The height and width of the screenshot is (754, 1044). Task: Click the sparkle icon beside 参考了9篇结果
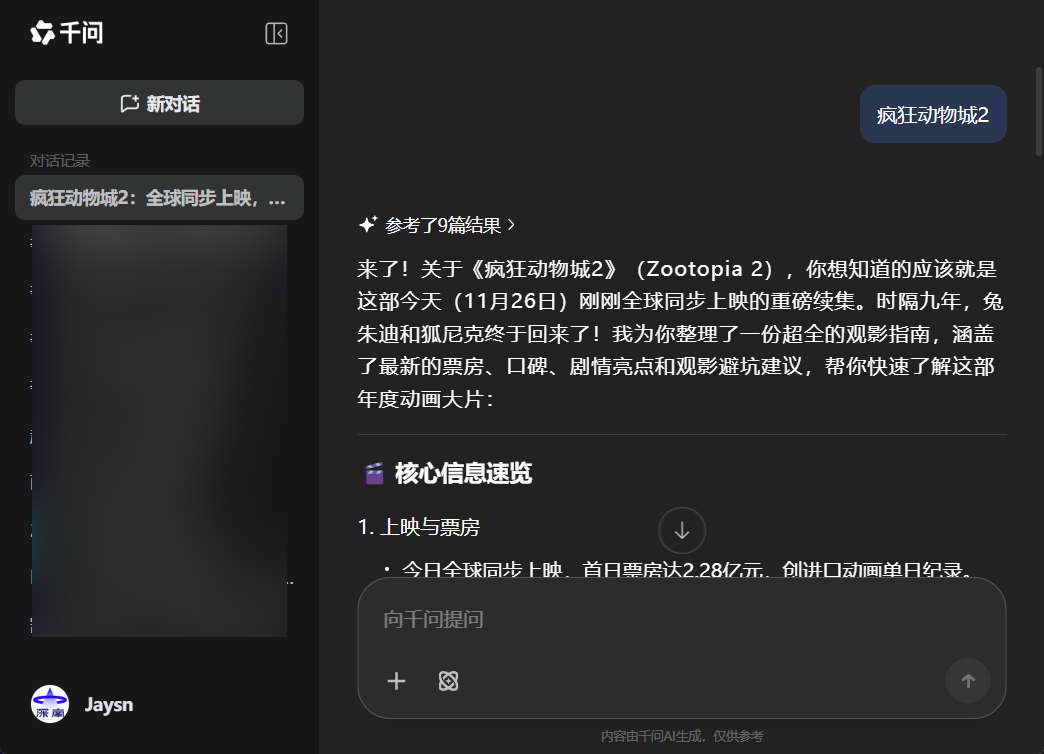(369, 225)
